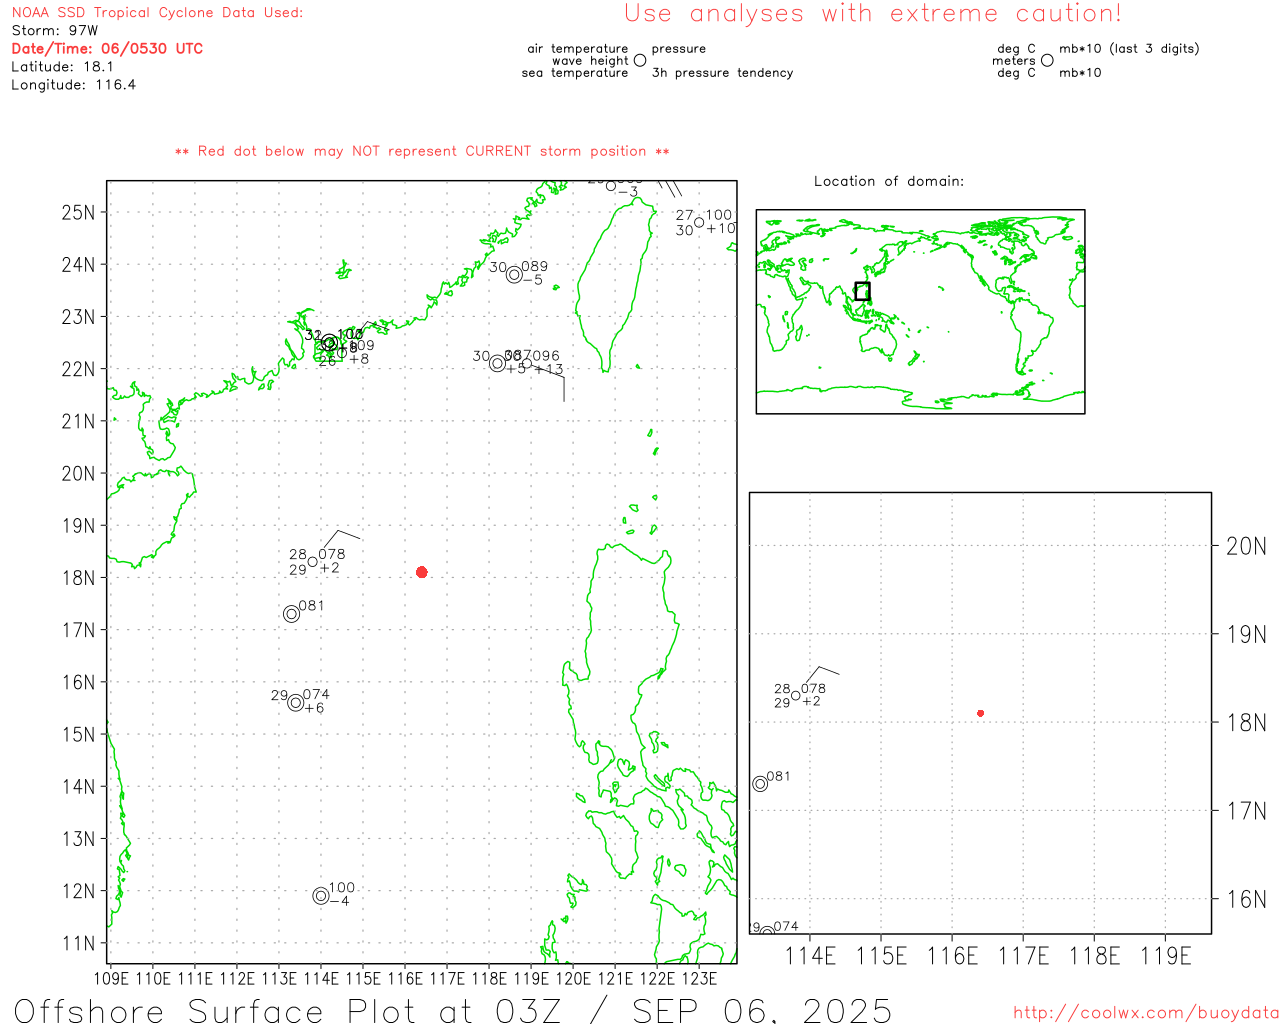Click the small red dot in the zoomed inset map
Viewport: 1280px width, 1024px height.
point(980,713)
